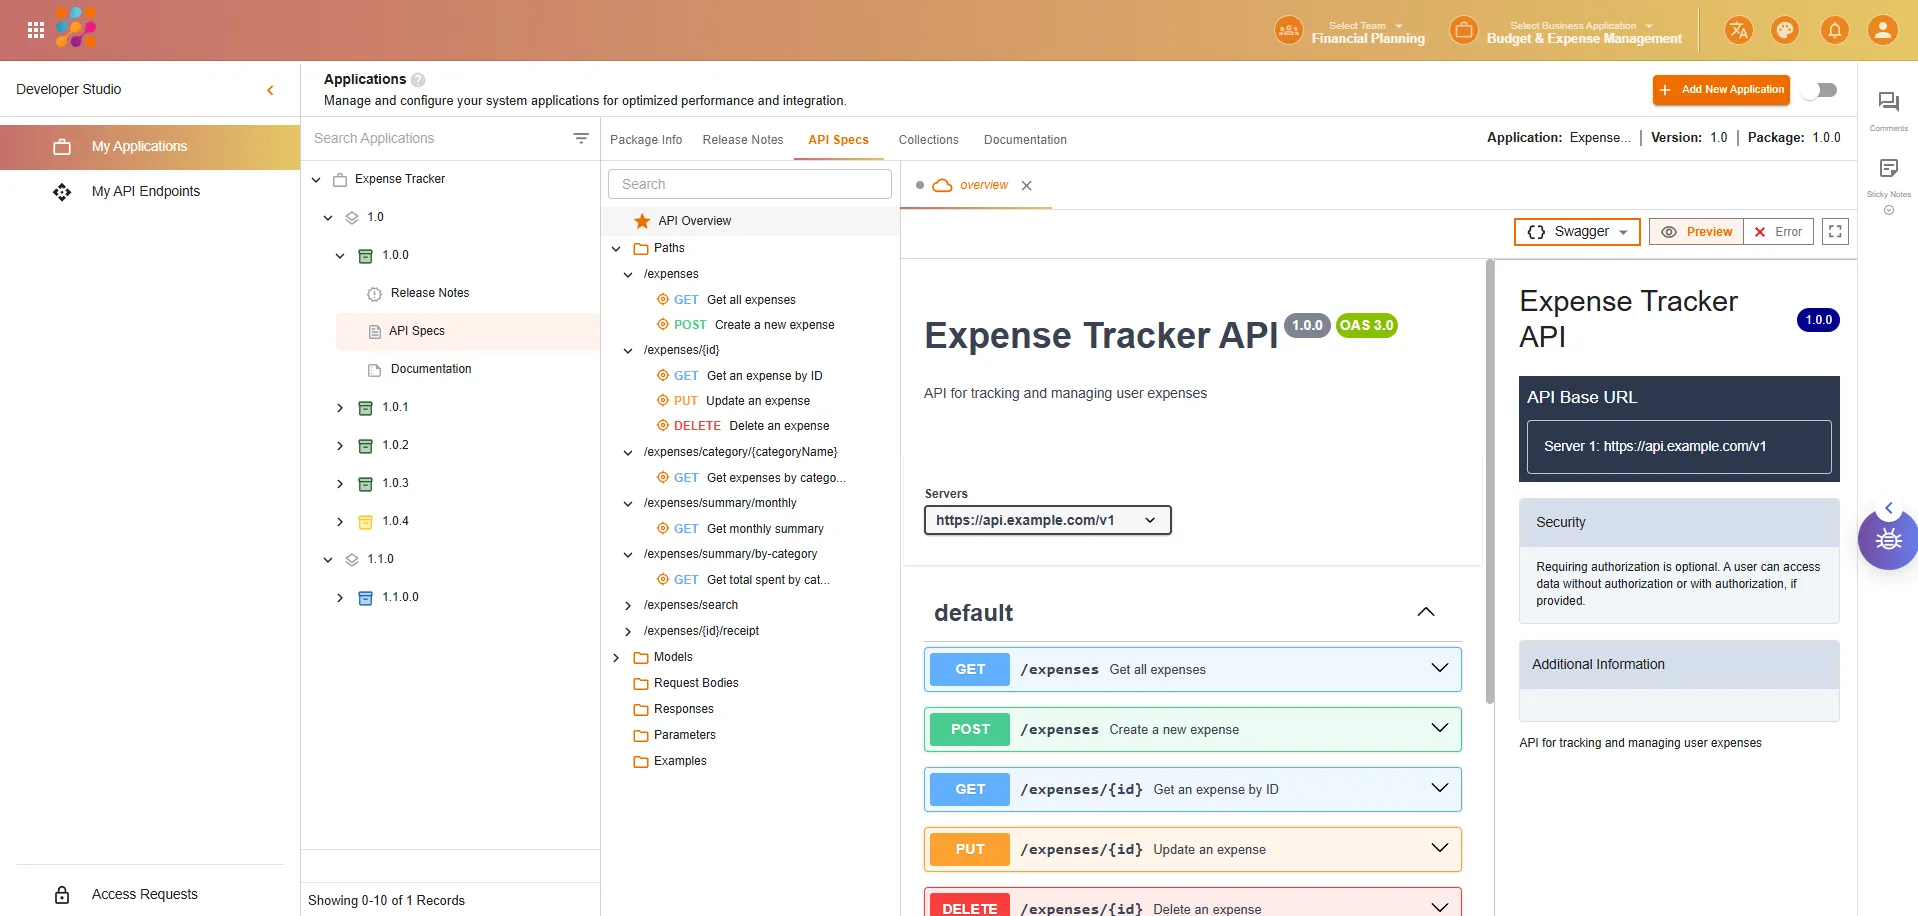
Task: Click the vertical scrollbar in Swagger preview
Action: [x=1490, y=480]
